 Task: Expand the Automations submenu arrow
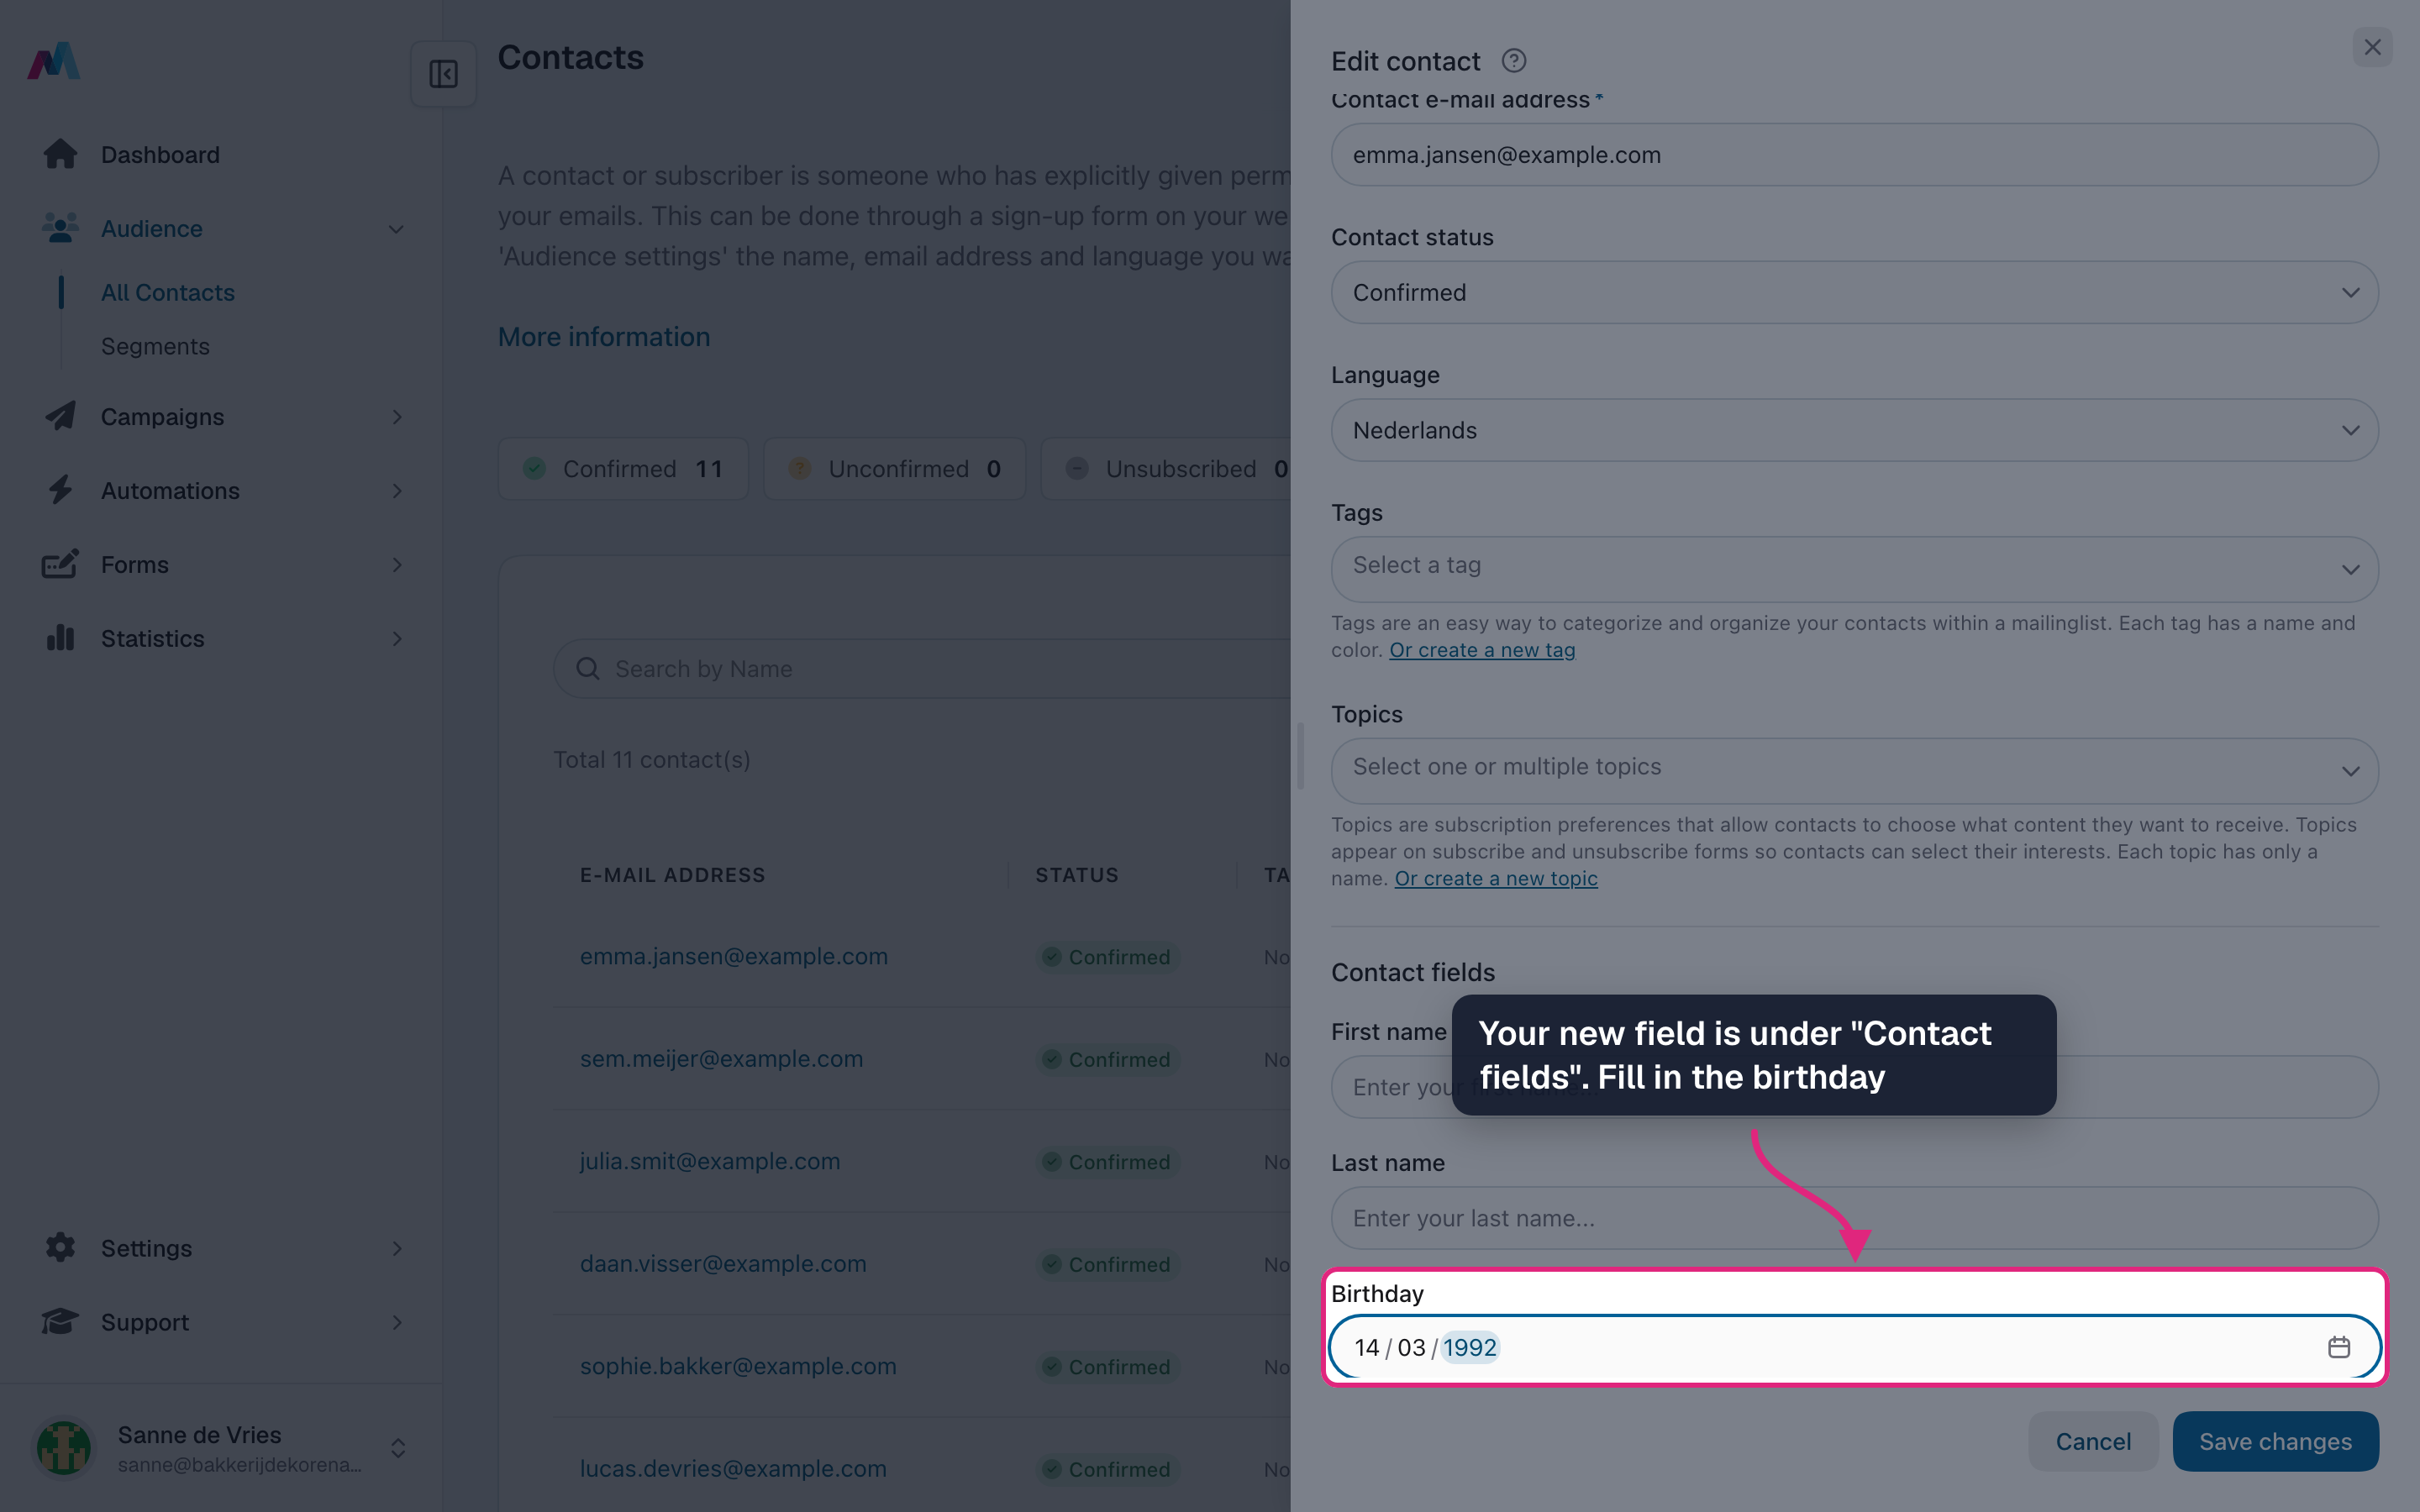(397, 490)
